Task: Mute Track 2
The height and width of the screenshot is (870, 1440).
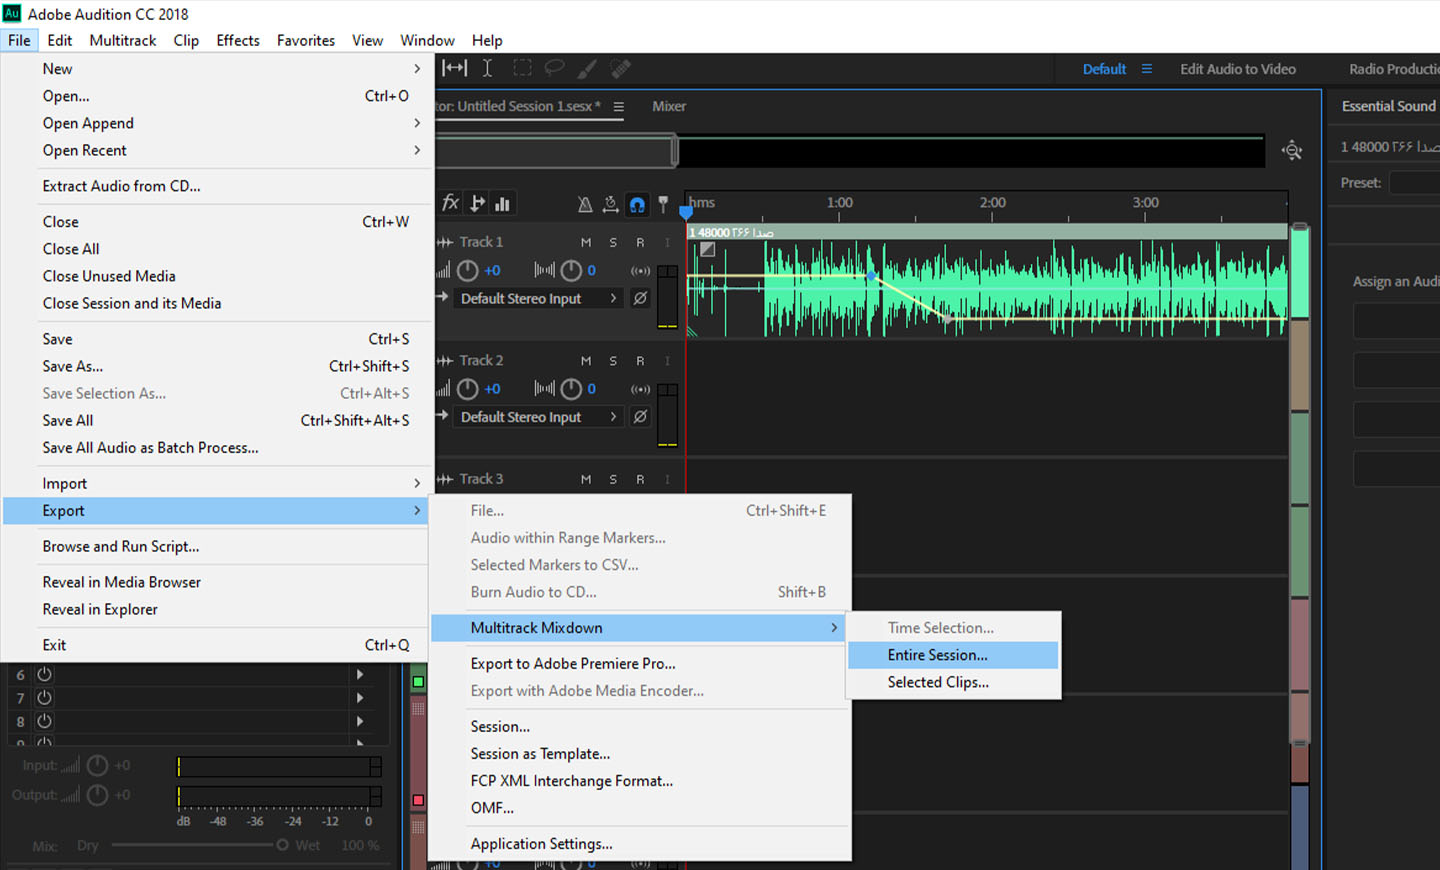Action: tap(586, 360)
